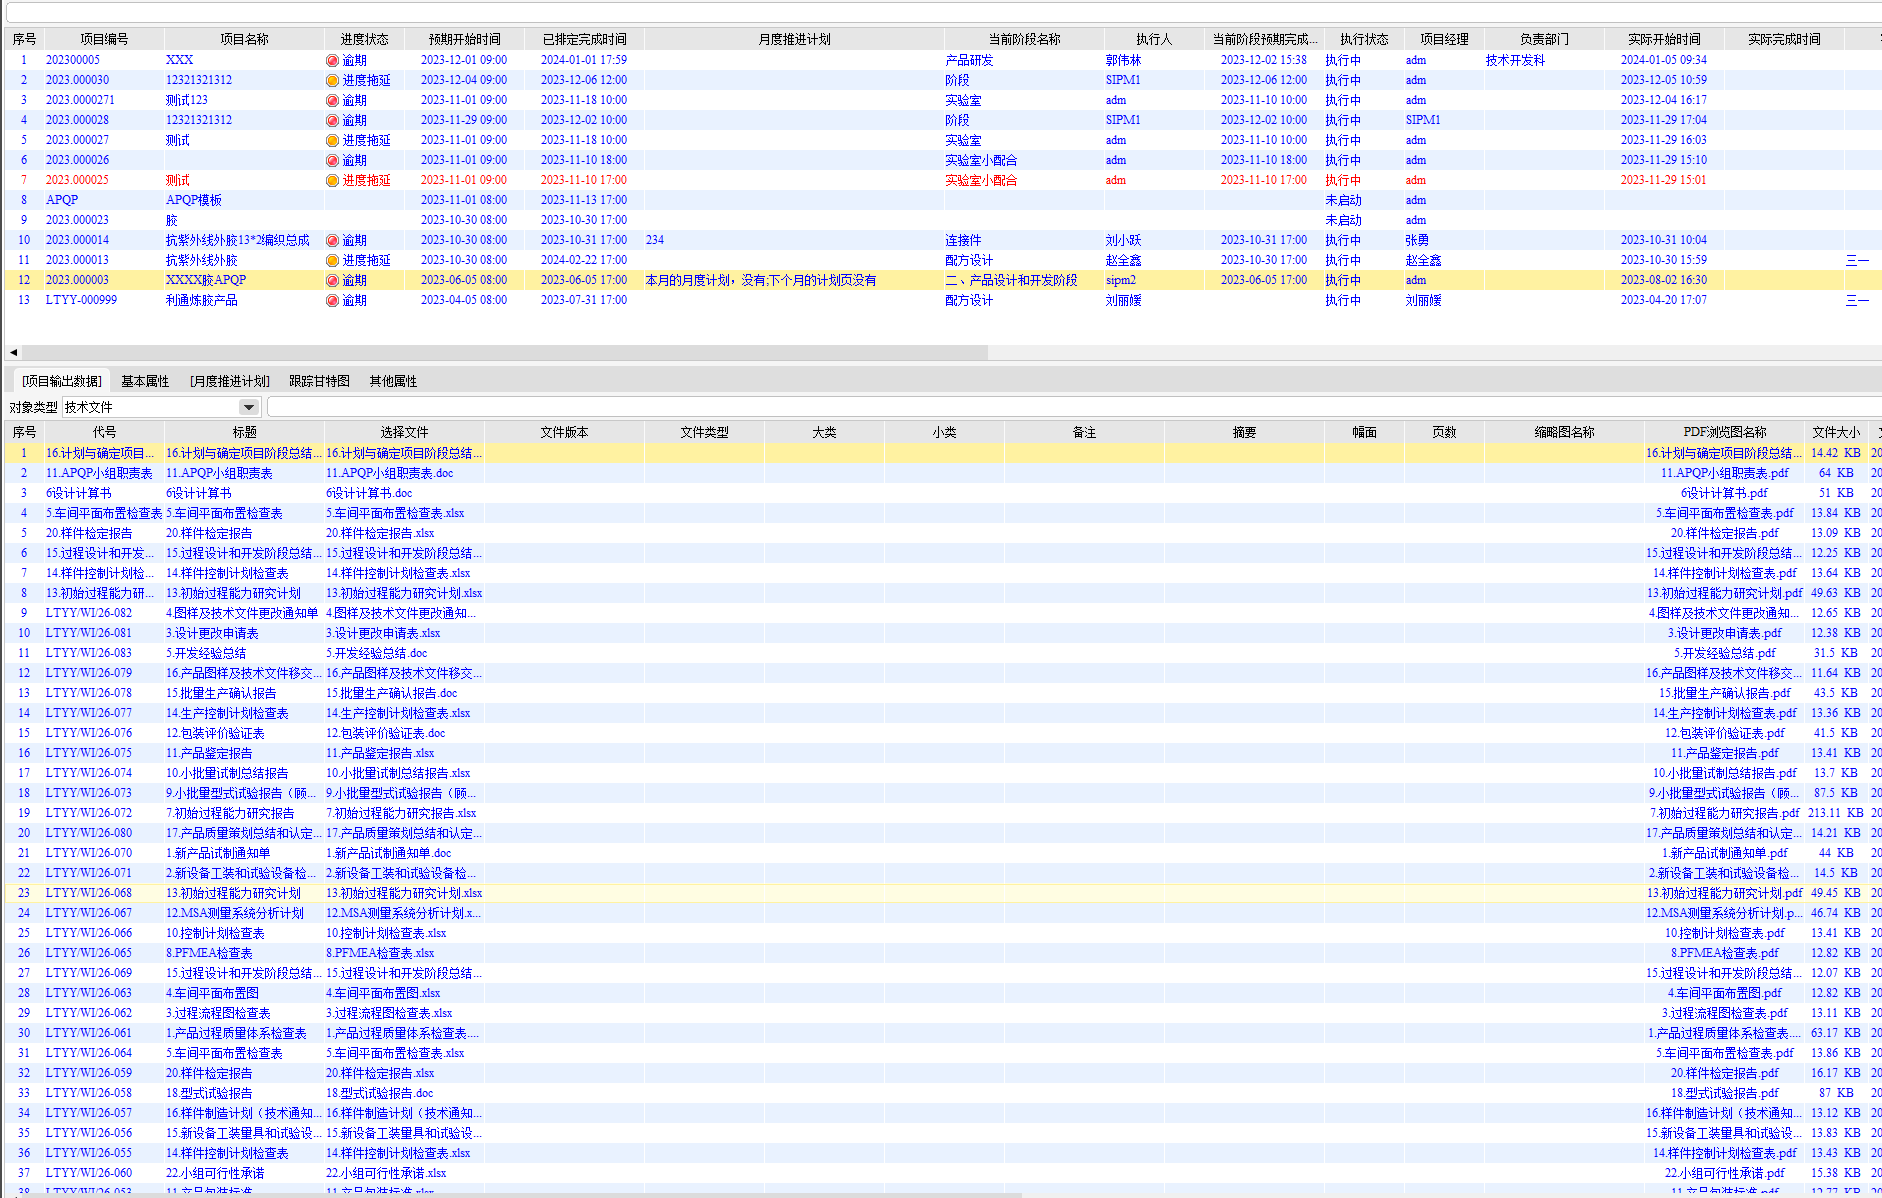Click the 代号 column header in file table
The image size is (1882, 1198).
(104, 432)
